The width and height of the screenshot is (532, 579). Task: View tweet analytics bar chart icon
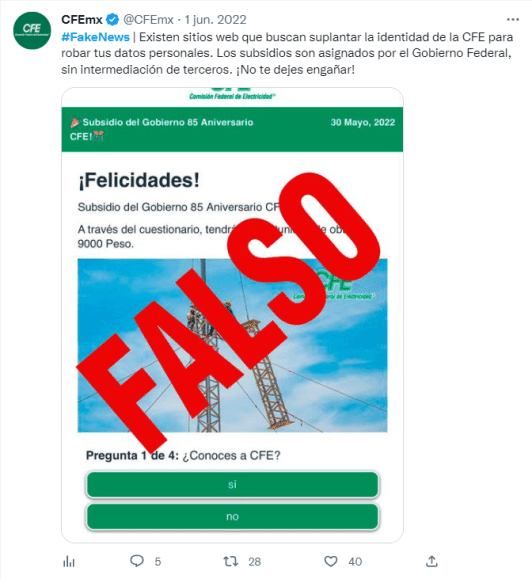pos(69,562)
